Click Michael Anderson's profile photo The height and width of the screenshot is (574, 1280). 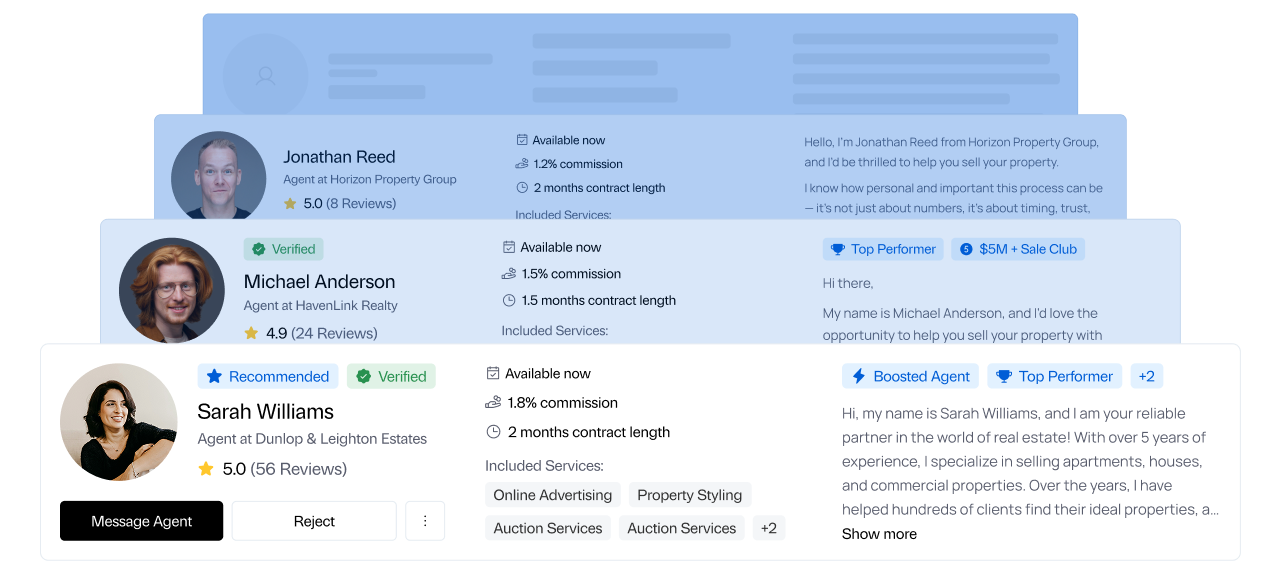pyautogui.click(x=172, y=290)
